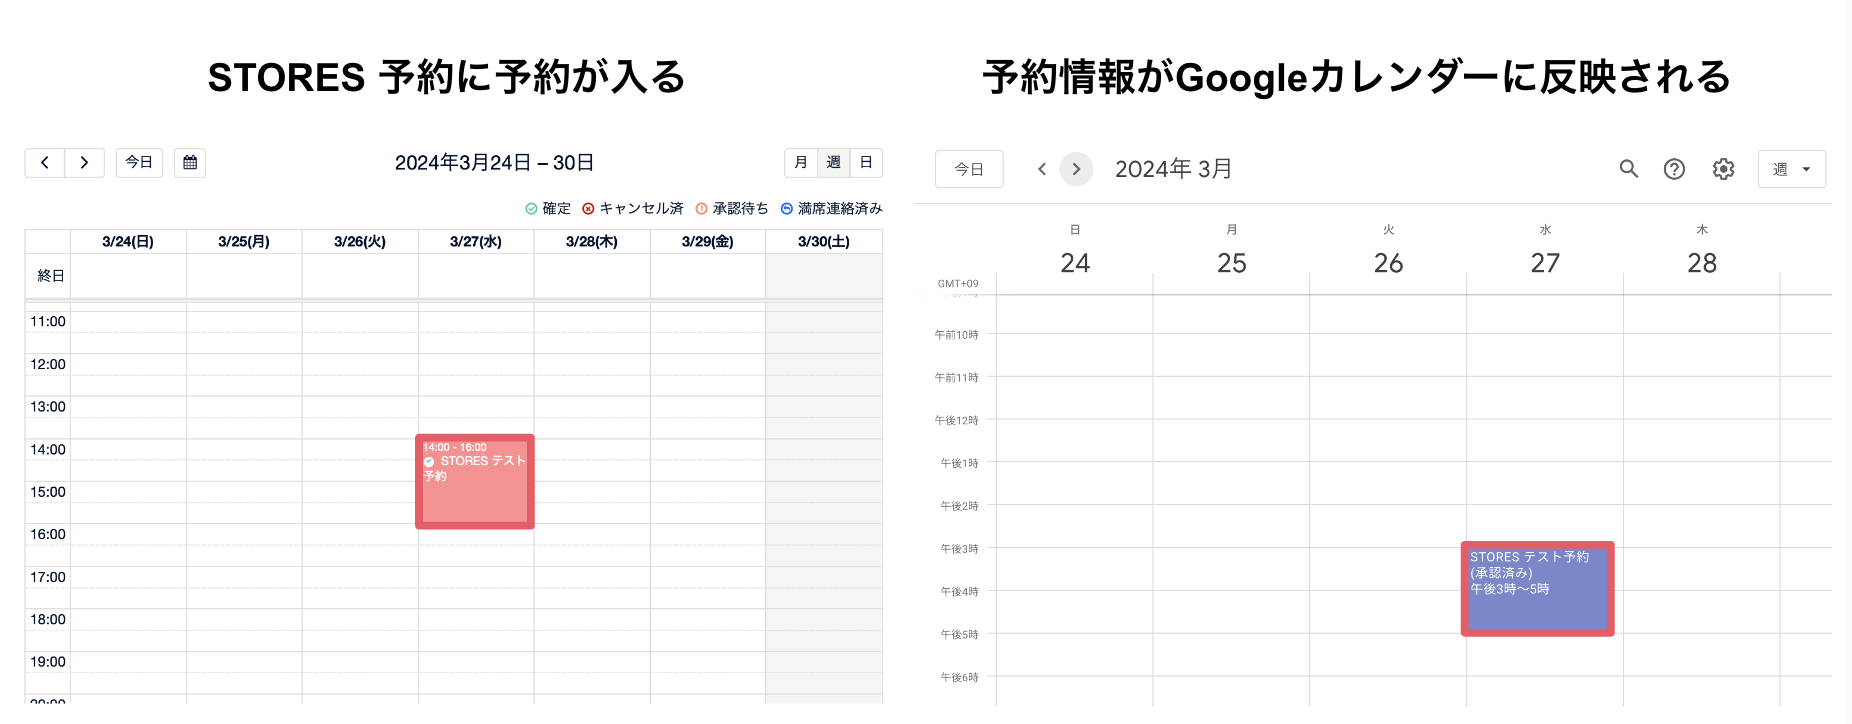Image resolution: width=1852 pixels, height=724 pixels.
Task: Click the 午後3時 time label
Action: [959, 549]
